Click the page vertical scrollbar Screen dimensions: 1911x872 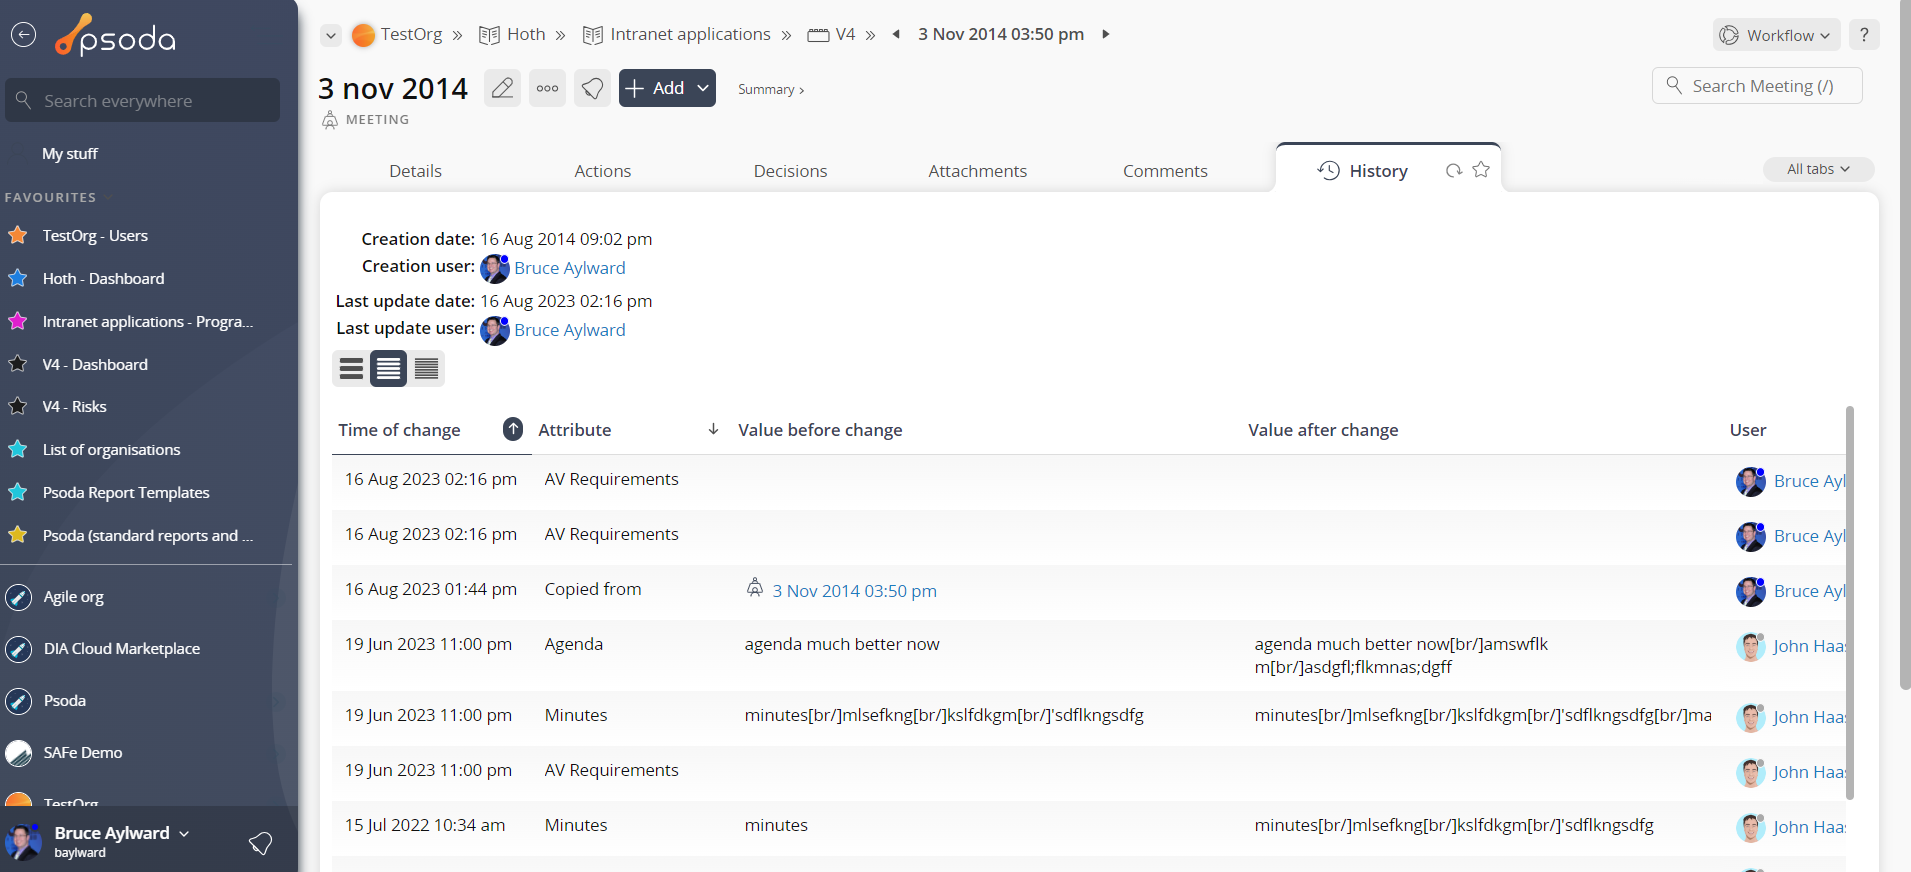[x=1904, y=345]
